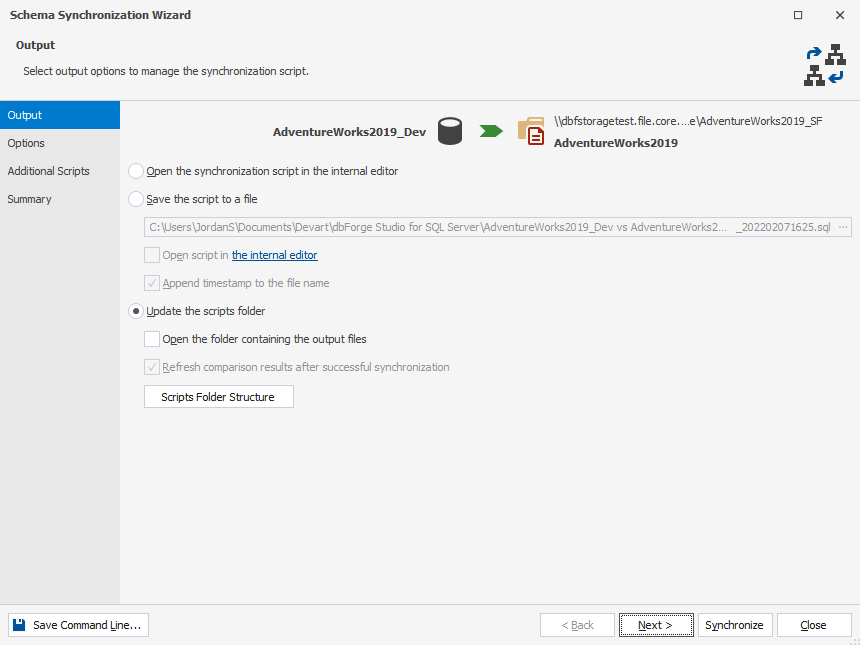Click the scripts folder target icon
The image size is (860, 645).
531,131
